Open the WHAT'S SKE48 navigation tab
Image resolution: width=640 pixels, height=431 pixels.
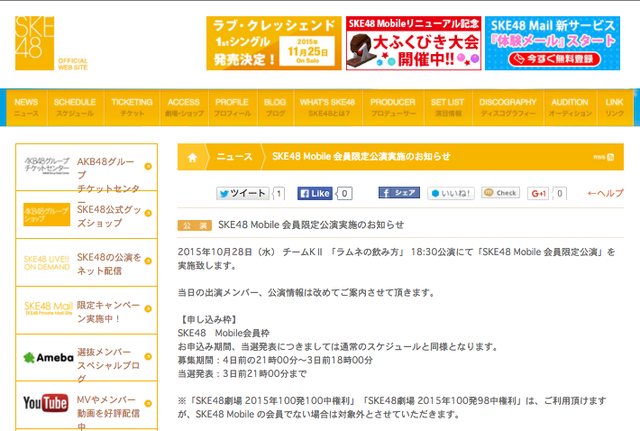[328, 107]
